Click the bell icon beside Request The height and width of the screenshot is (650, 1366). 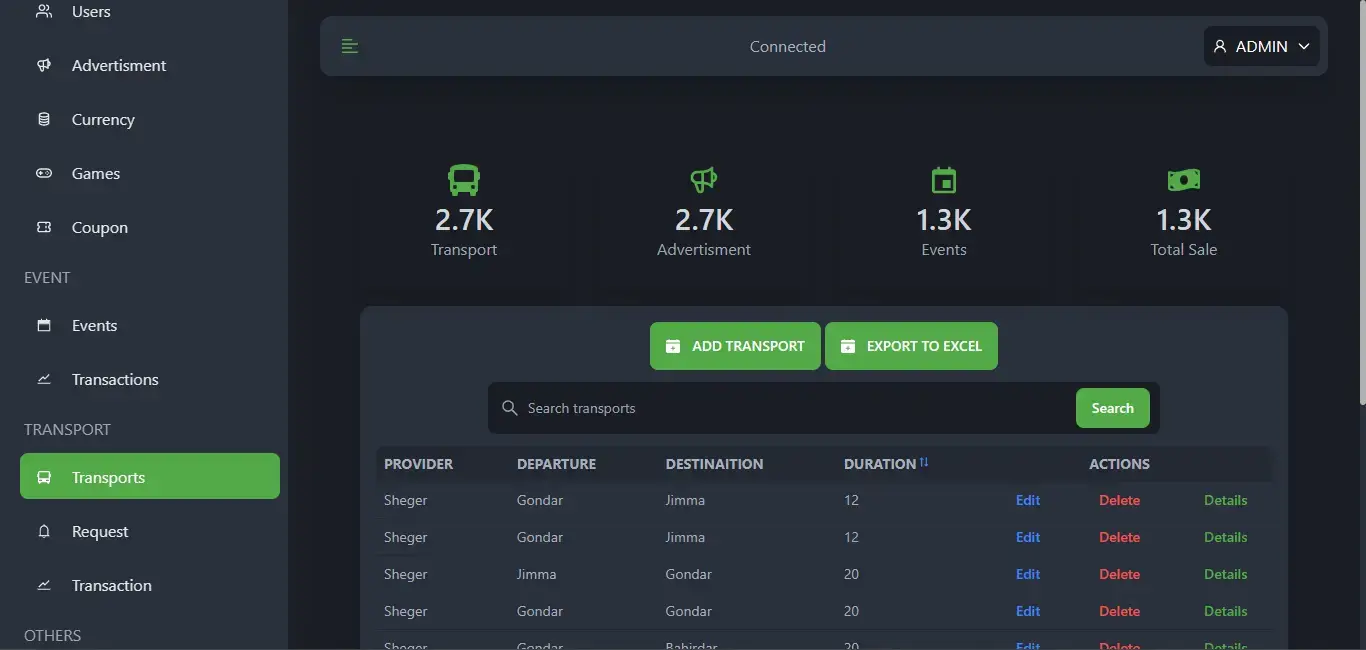(44, 531)
